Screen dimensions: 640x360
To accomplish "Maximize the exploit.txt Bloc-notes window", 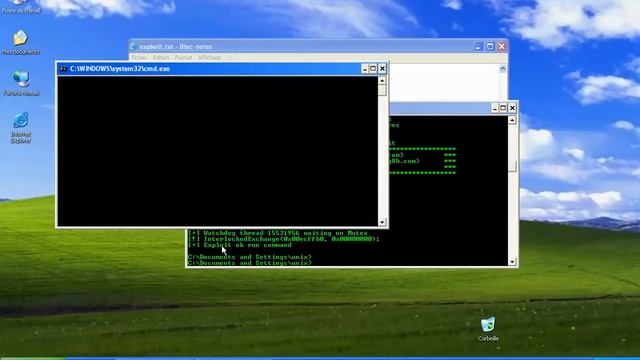I will point(490,47).
